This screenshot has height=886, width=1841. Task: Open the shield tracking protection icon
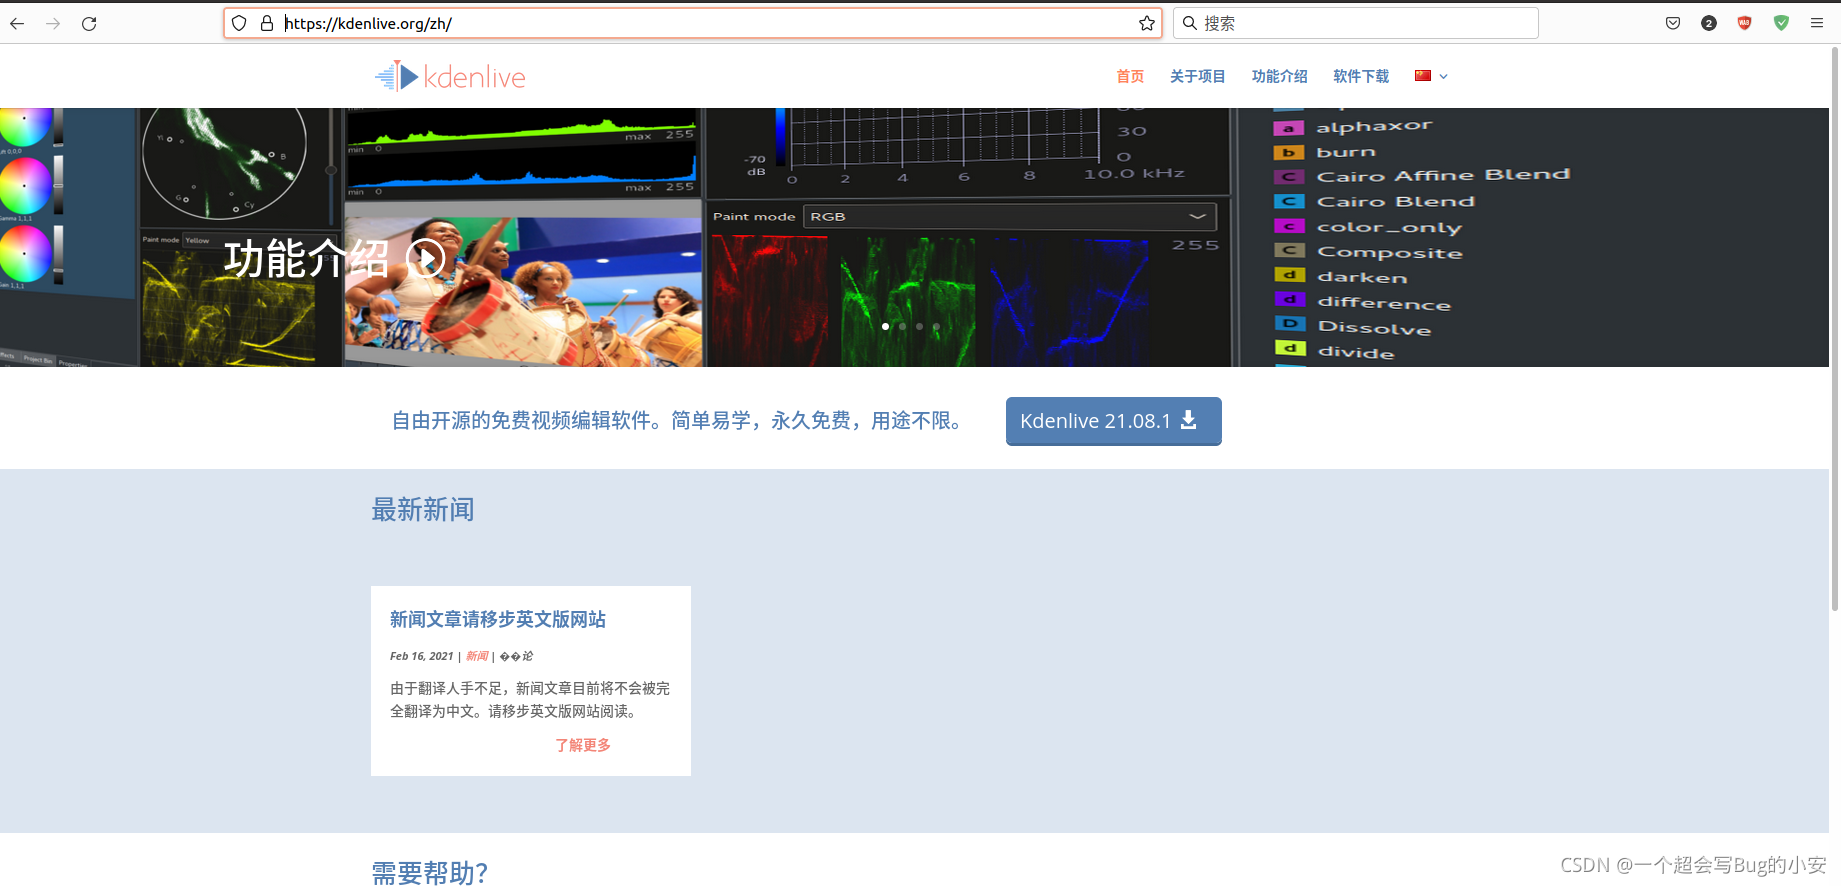239,23
